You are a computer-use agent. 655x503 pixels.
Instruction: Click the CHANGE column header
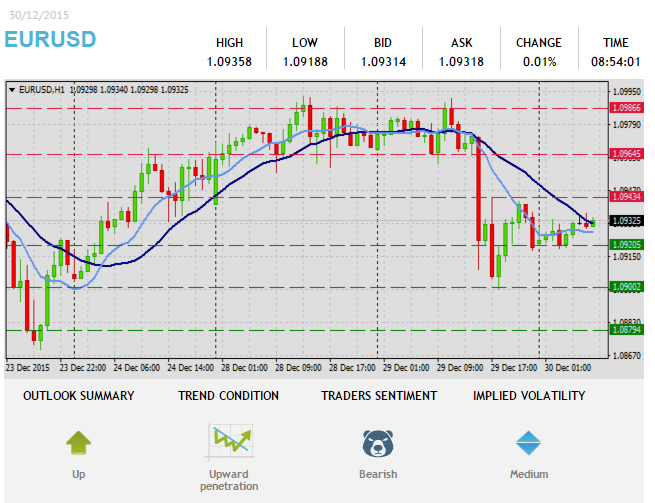tap(539, 43)
